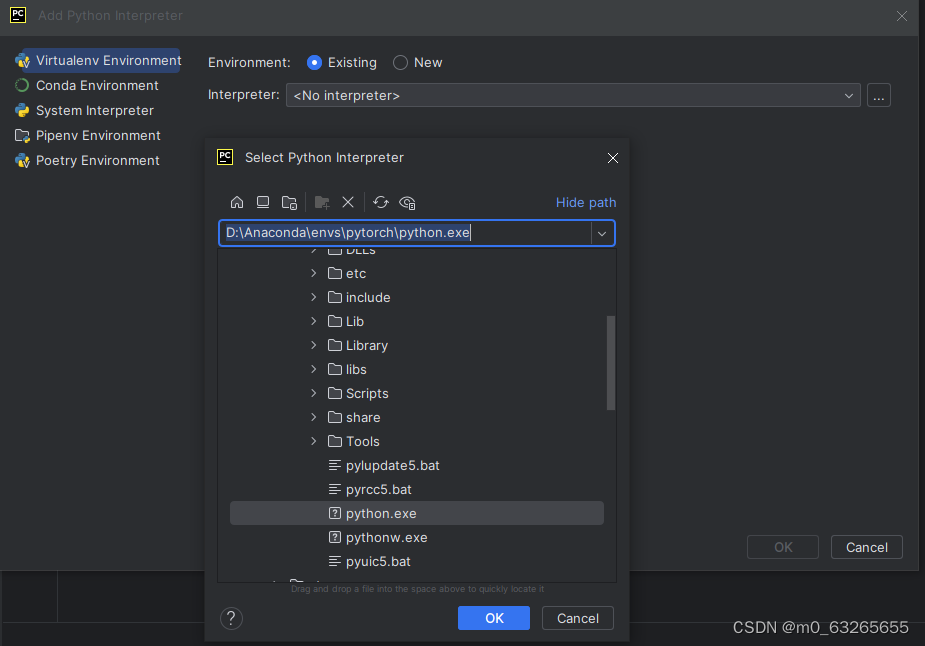Toggle Show Hidden Files eye icon
Screen dimensions: 925x646
tap(408, 202)
